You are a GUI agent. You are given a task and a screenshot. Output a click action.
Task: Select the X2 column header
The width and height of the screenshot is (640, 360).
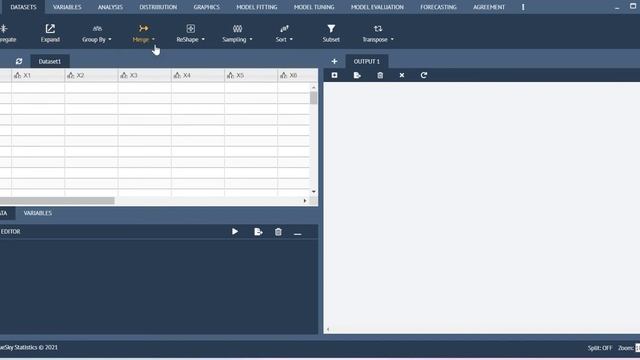91,76
